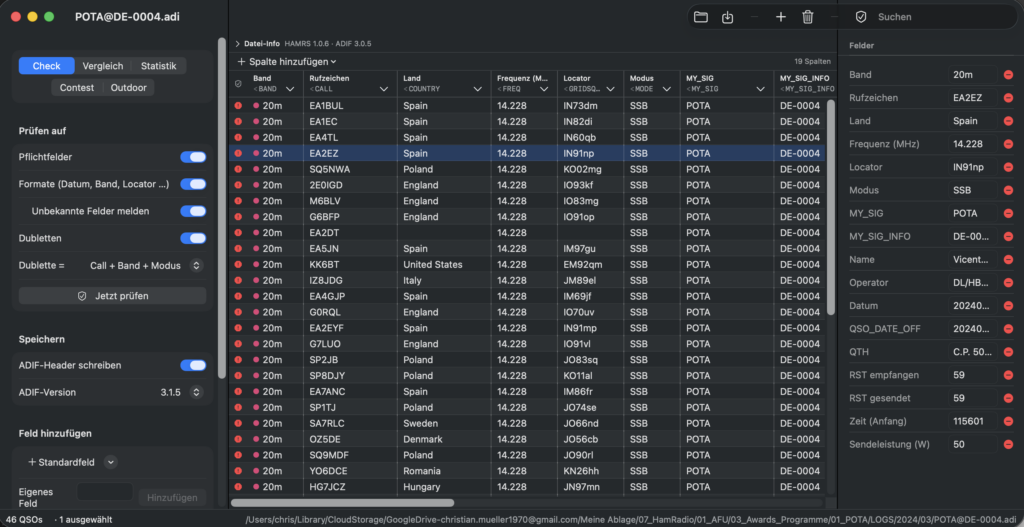This screenshot has width=1024, height=527.
Task: Remove the Operator field with its red minus
Action: 1008,283
